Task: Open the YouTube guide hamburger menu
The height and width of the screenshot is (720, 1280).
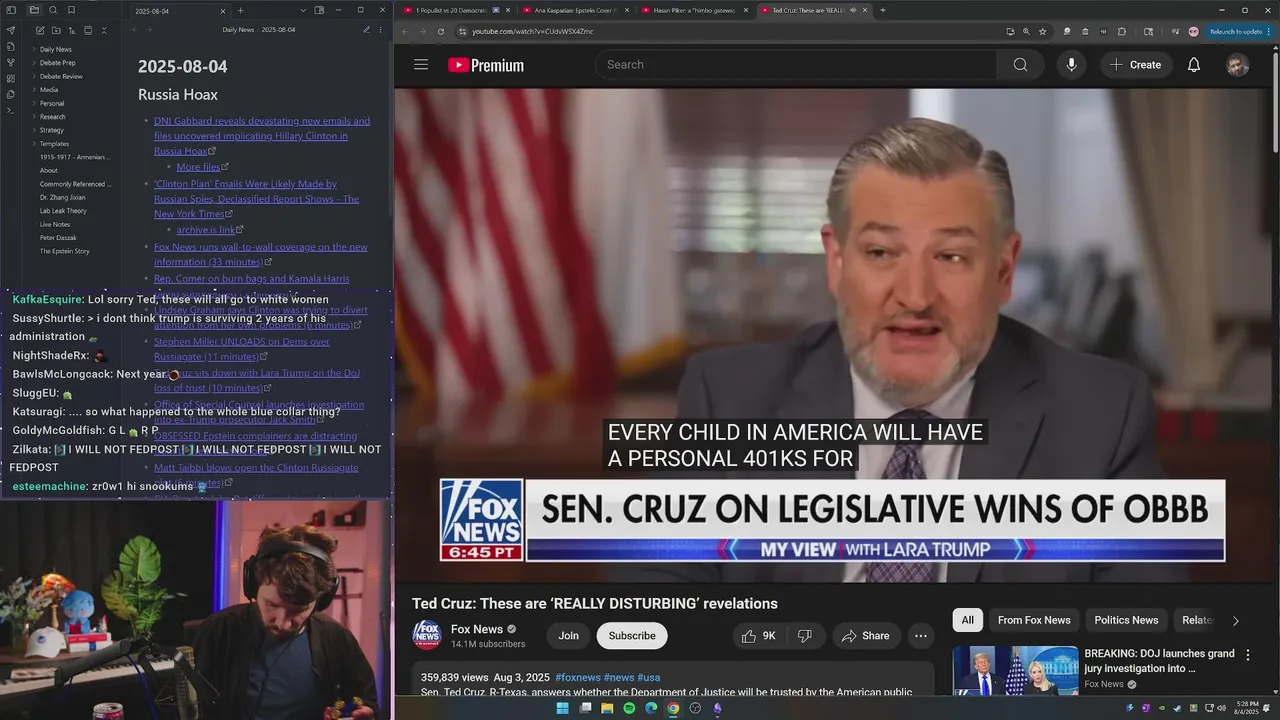Action: tap(421, 65)
